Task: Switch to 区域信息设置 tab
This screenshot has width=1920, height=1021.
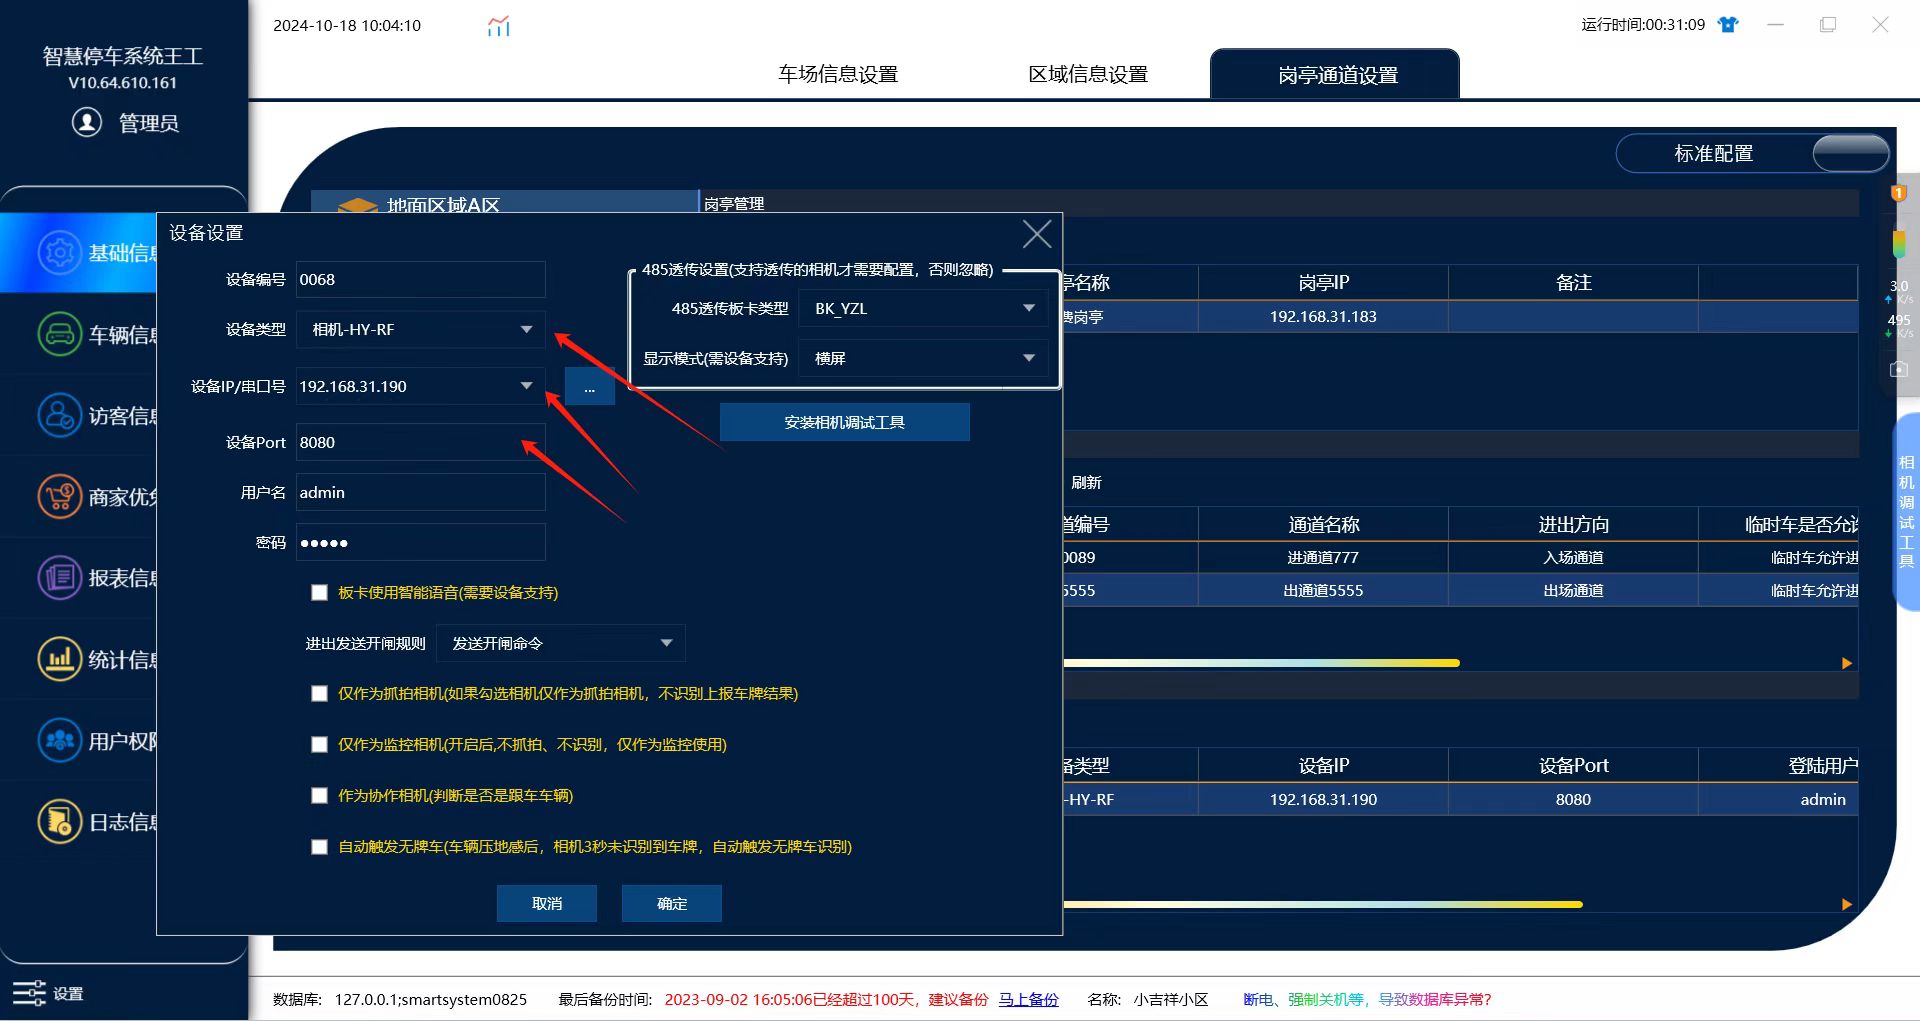Action: [x=1088, y=75]
